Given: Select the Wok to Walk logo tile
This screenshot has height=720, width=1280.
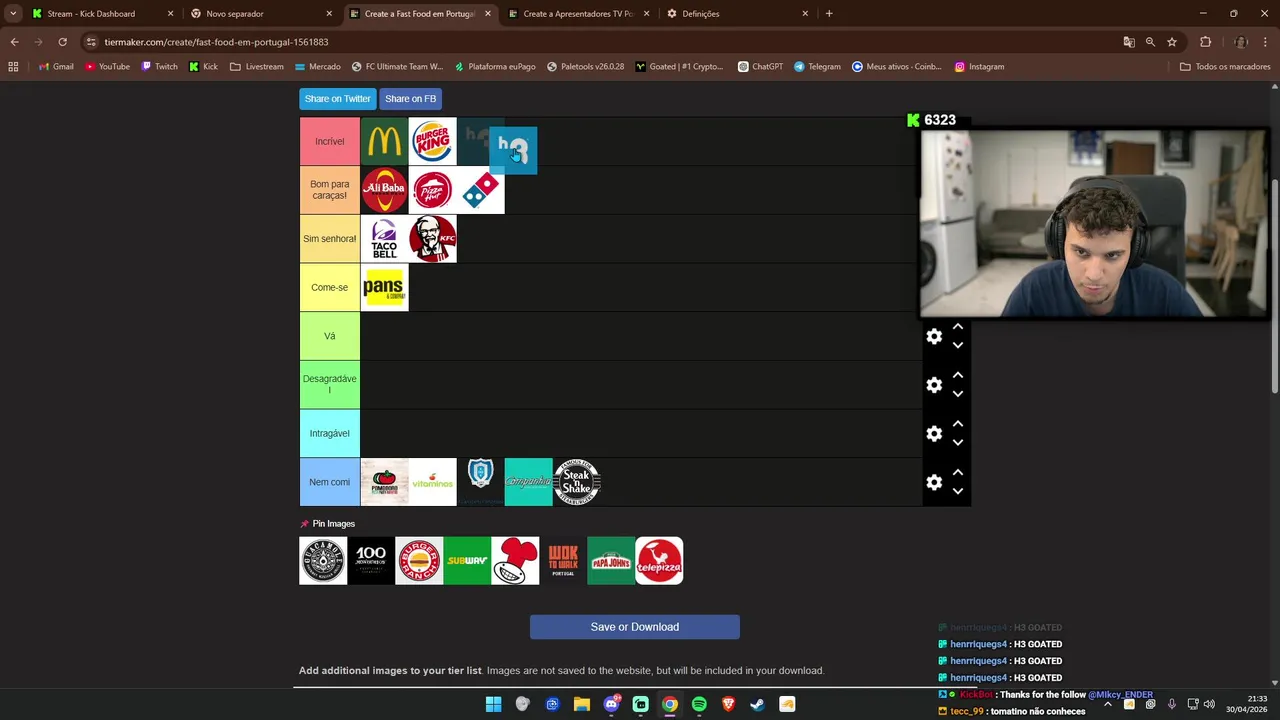Looking at the screenshot, I should (x=563, y=561).
